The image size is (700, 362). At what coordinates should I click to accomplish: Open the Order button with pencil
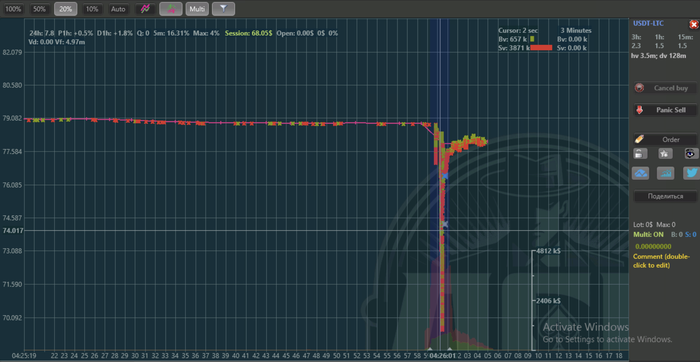[665, 139]
